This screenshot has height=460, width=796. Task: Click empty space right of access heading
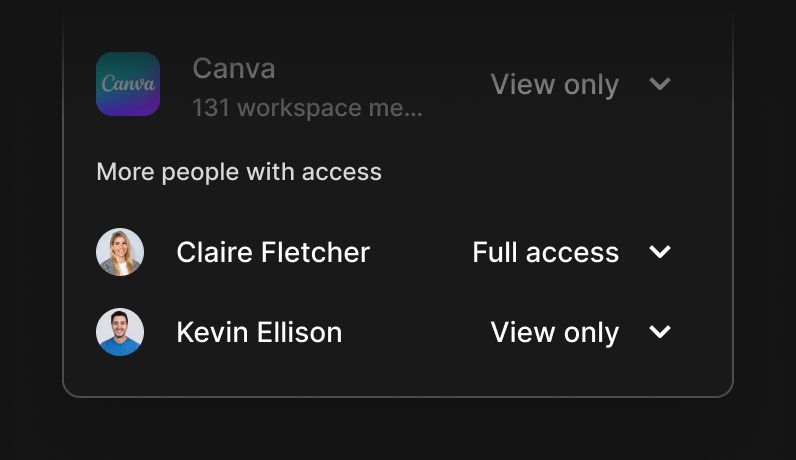coord(553,172)
